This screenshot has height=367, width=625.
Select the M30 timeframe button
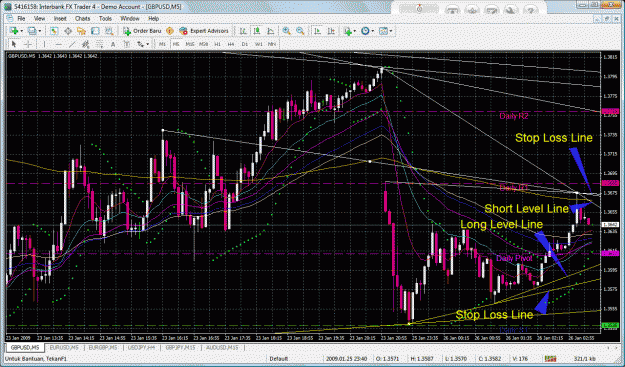tap(204, 44)
